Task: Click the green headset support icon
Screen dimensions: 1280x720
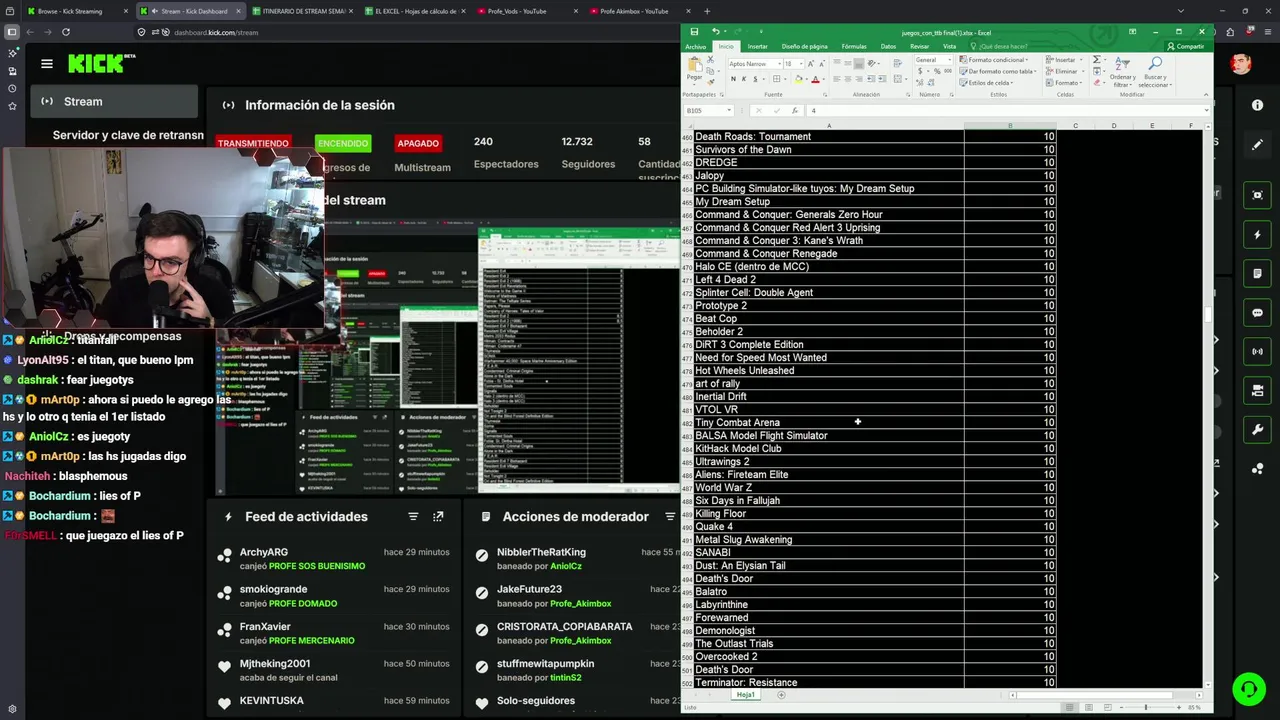Action: pos(1248,688)
